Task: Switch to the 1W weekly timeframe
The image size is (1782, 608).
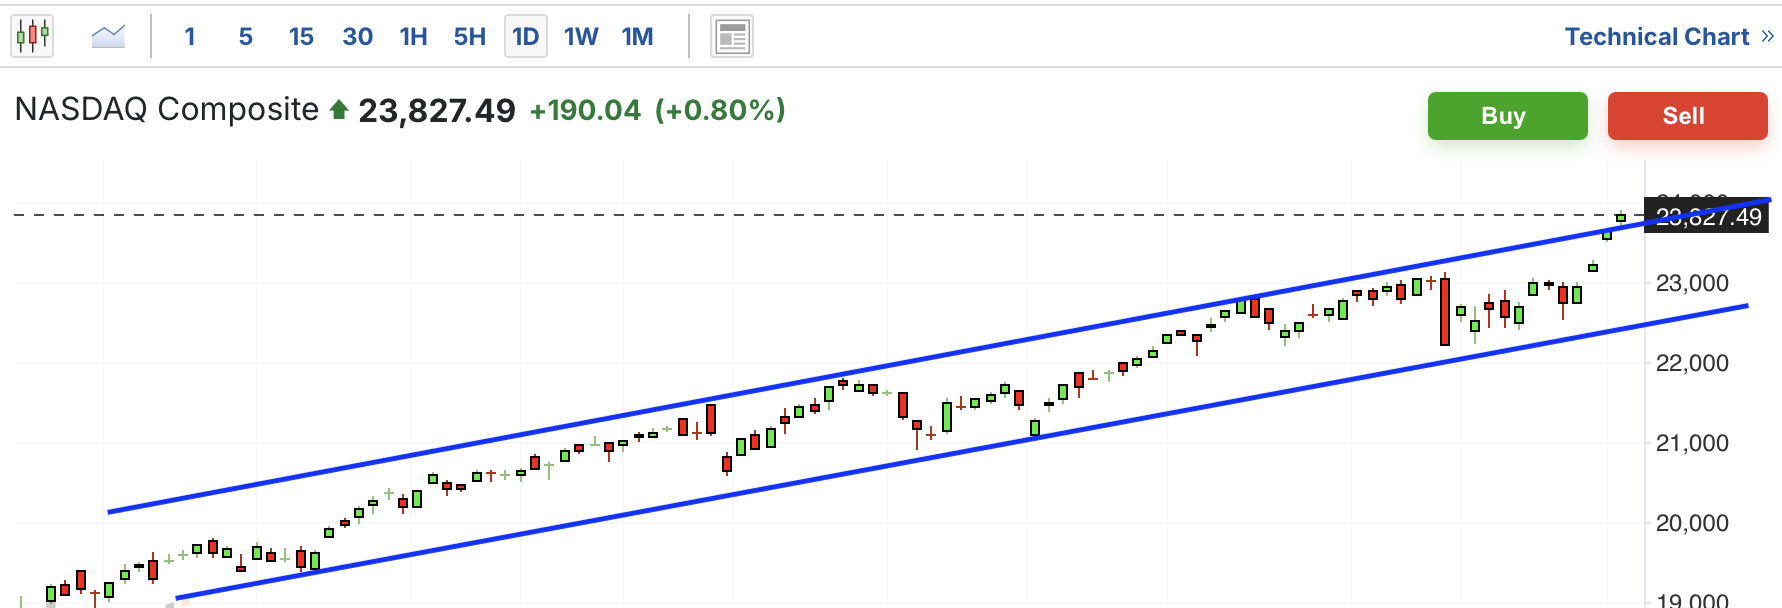Action: pos(581,37)
